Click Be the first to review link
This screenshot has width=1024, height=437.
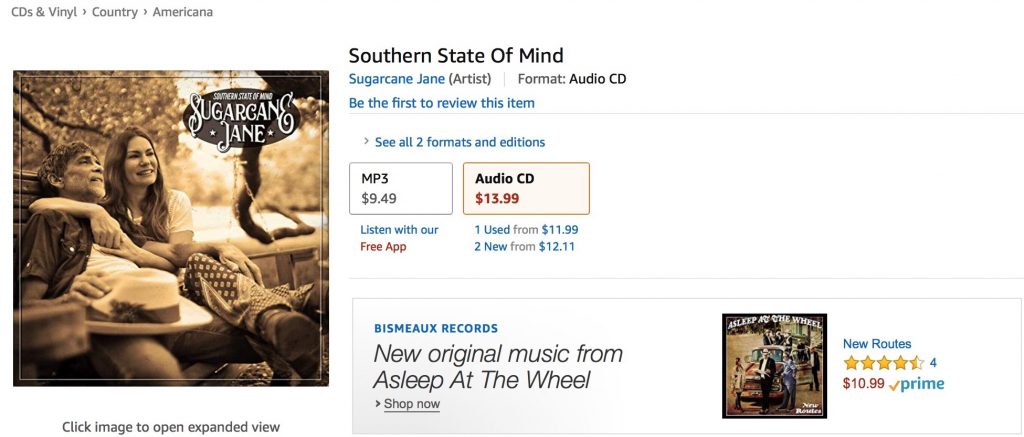coord(441,103)
